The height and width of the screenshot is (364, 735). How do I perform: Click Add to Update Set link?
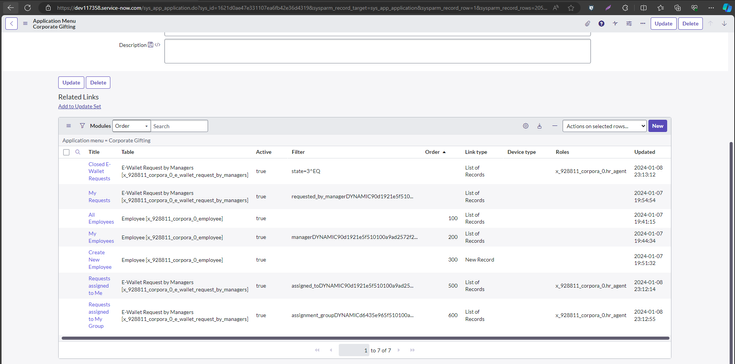[x=80, y=106]
